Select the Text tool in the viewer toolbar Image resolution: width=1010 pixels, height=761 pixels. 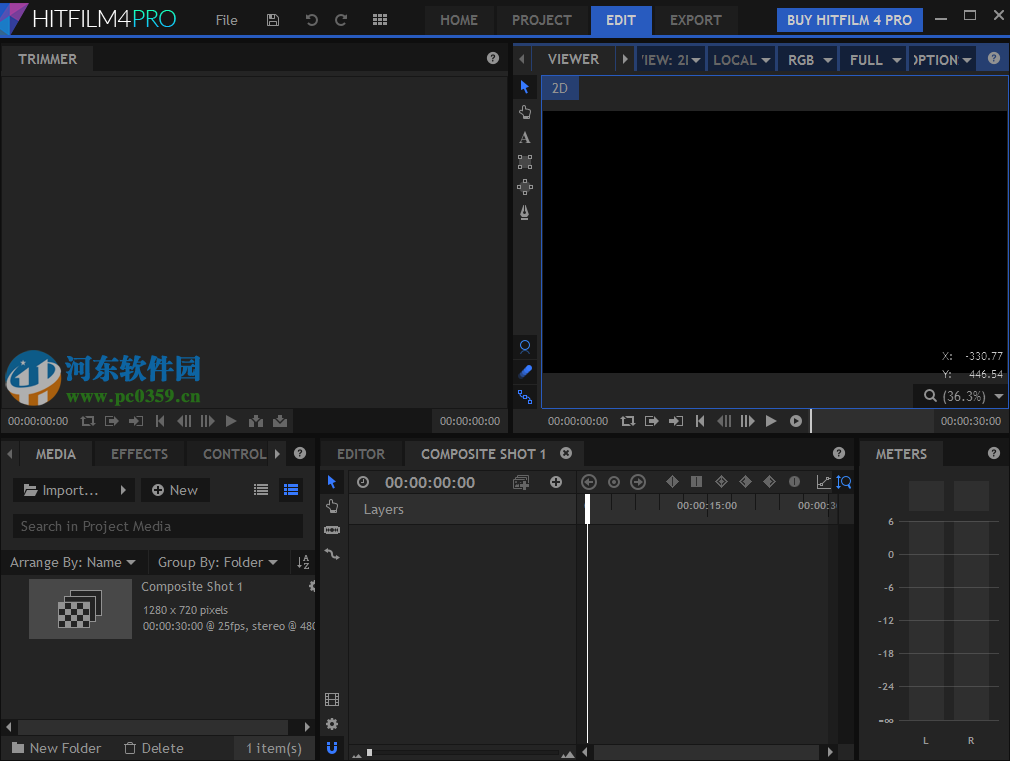click(x=525, y=137)
